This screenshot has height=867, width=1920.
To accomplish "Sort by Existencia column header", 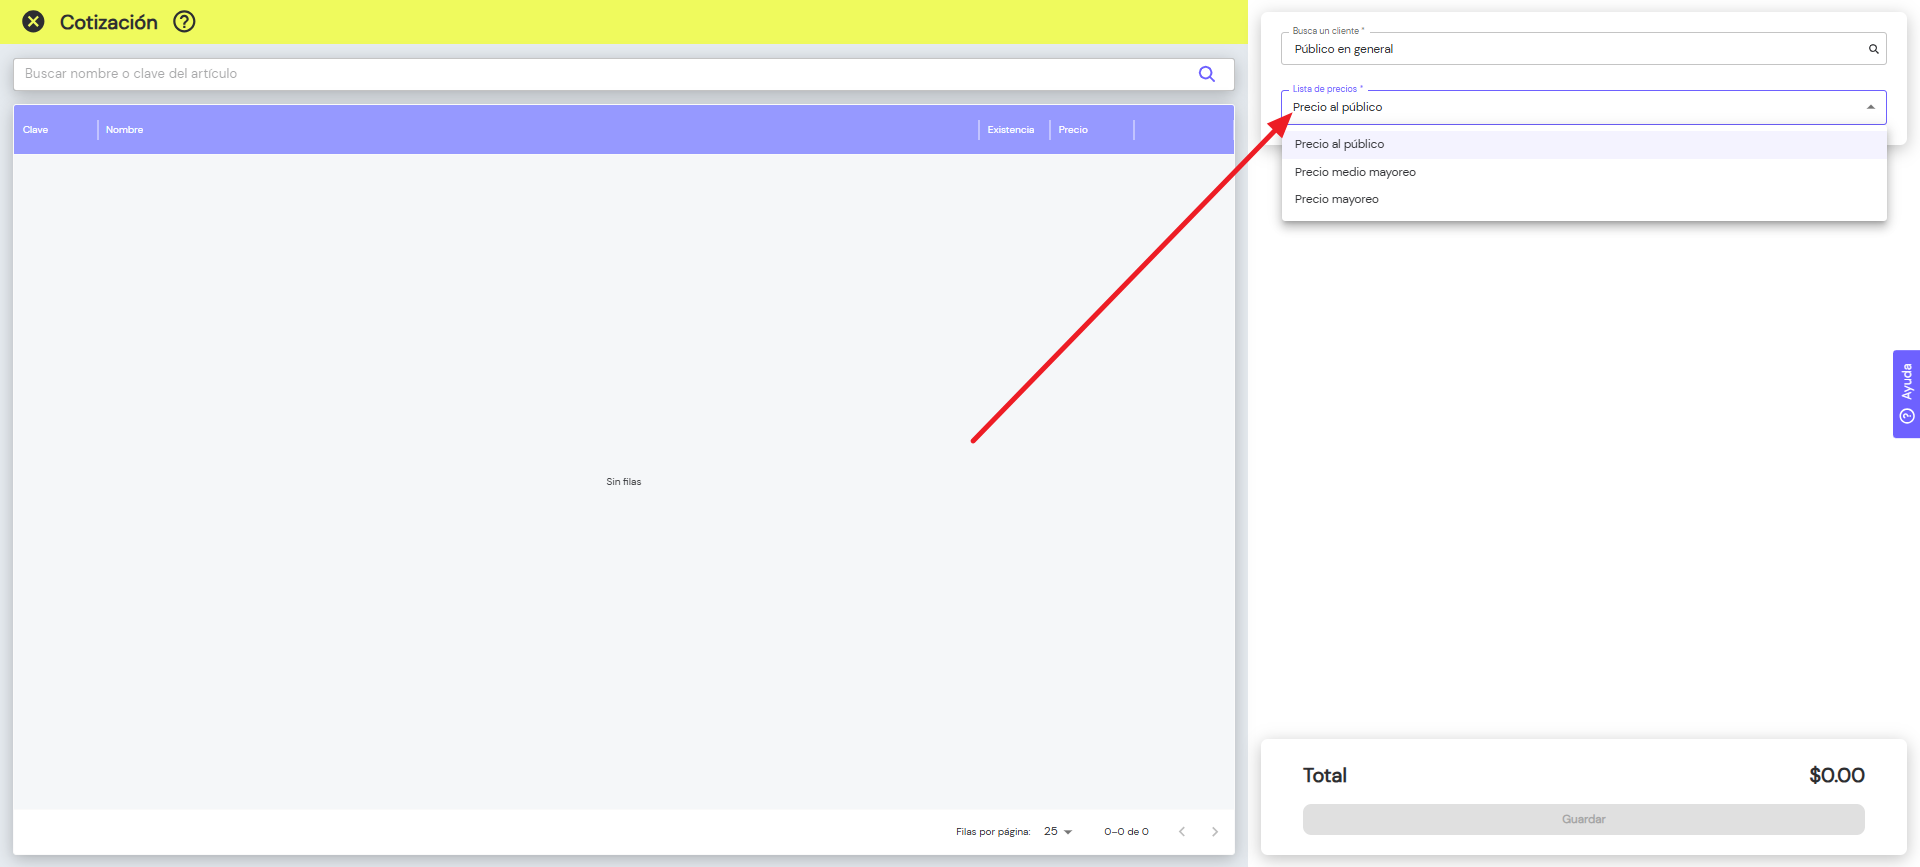I will (x=1011, y=130).
